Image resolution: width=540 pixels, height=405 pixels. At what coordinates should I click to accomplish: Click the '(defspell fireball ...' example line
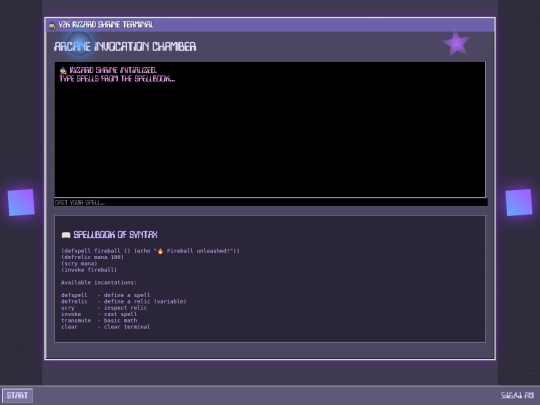[x=150, y=251]
